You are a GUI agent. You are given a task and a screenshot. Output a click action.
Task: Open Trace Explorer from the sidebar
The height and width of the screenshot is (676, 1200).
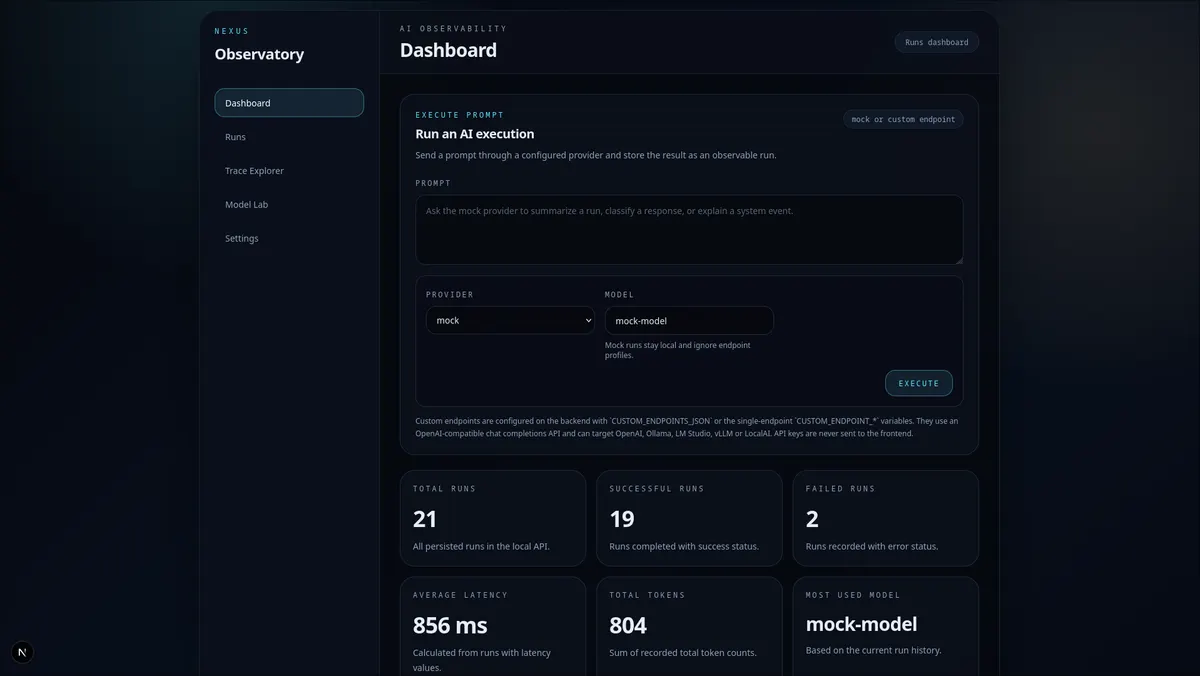click(289, 171)
